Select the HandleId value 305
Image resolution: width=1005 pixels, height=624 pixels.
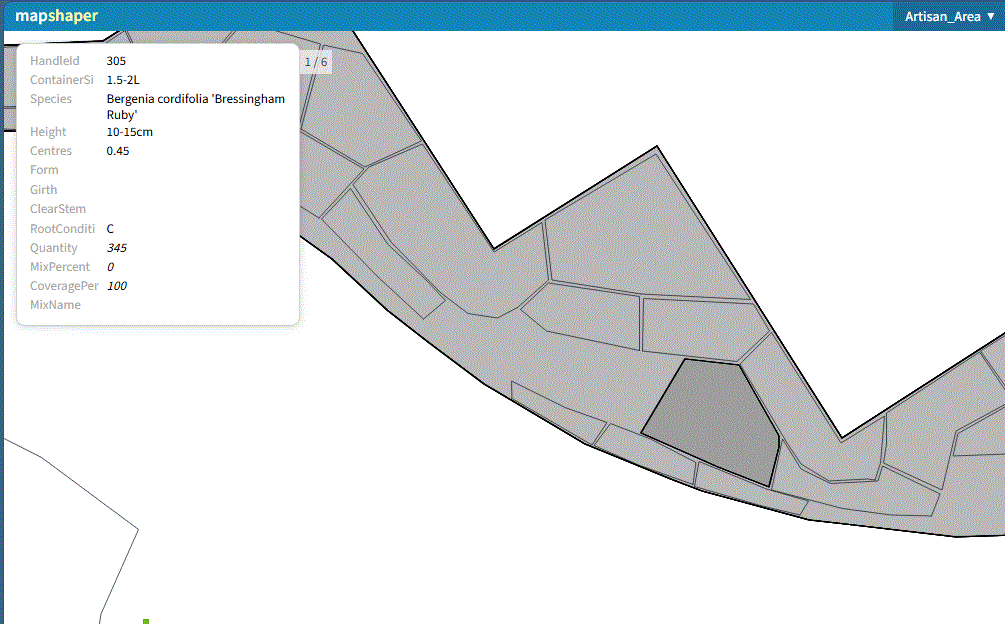tap(116, 61)
